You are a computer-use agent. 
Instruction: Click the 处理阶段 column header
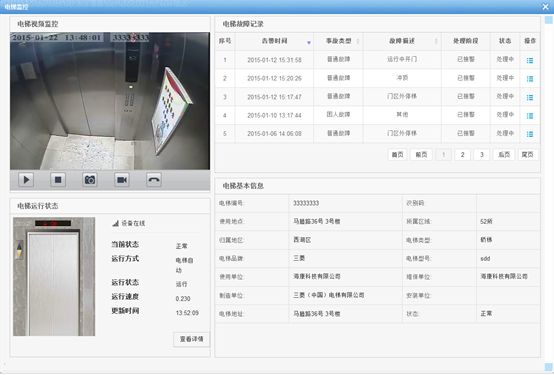(x=466, y=41)
